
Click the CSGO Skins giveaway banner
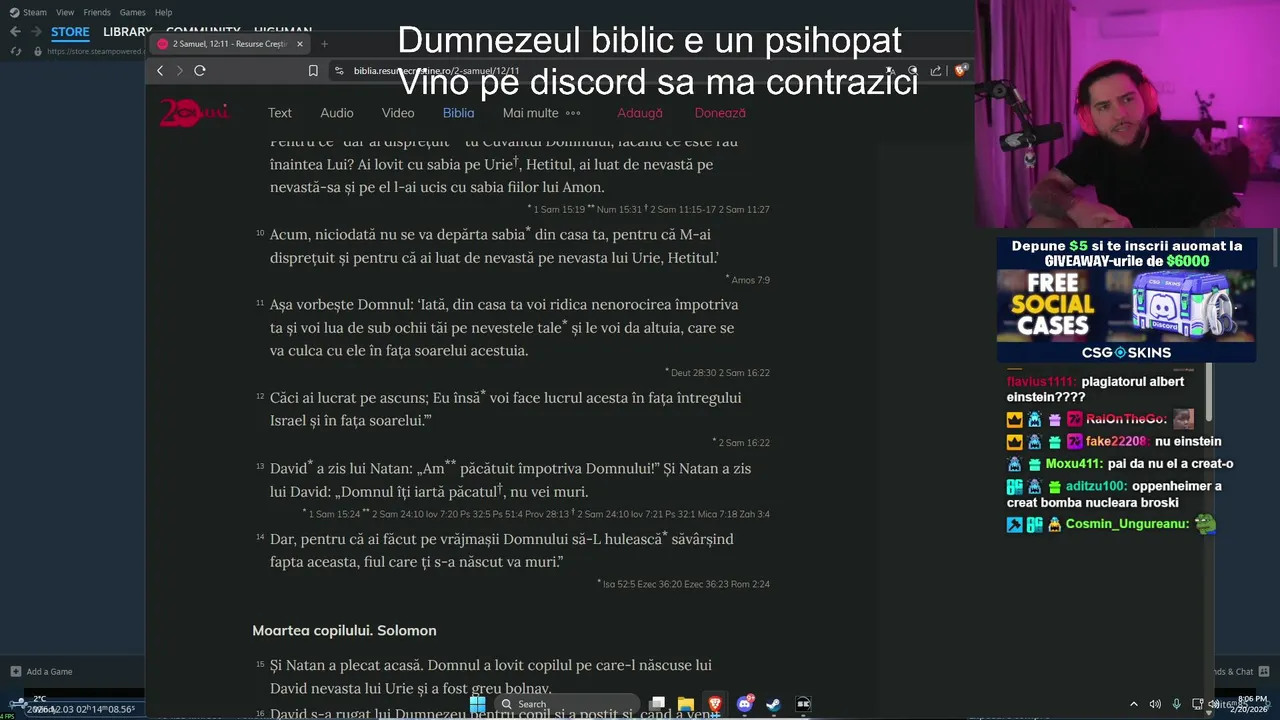coord(1126,299)
